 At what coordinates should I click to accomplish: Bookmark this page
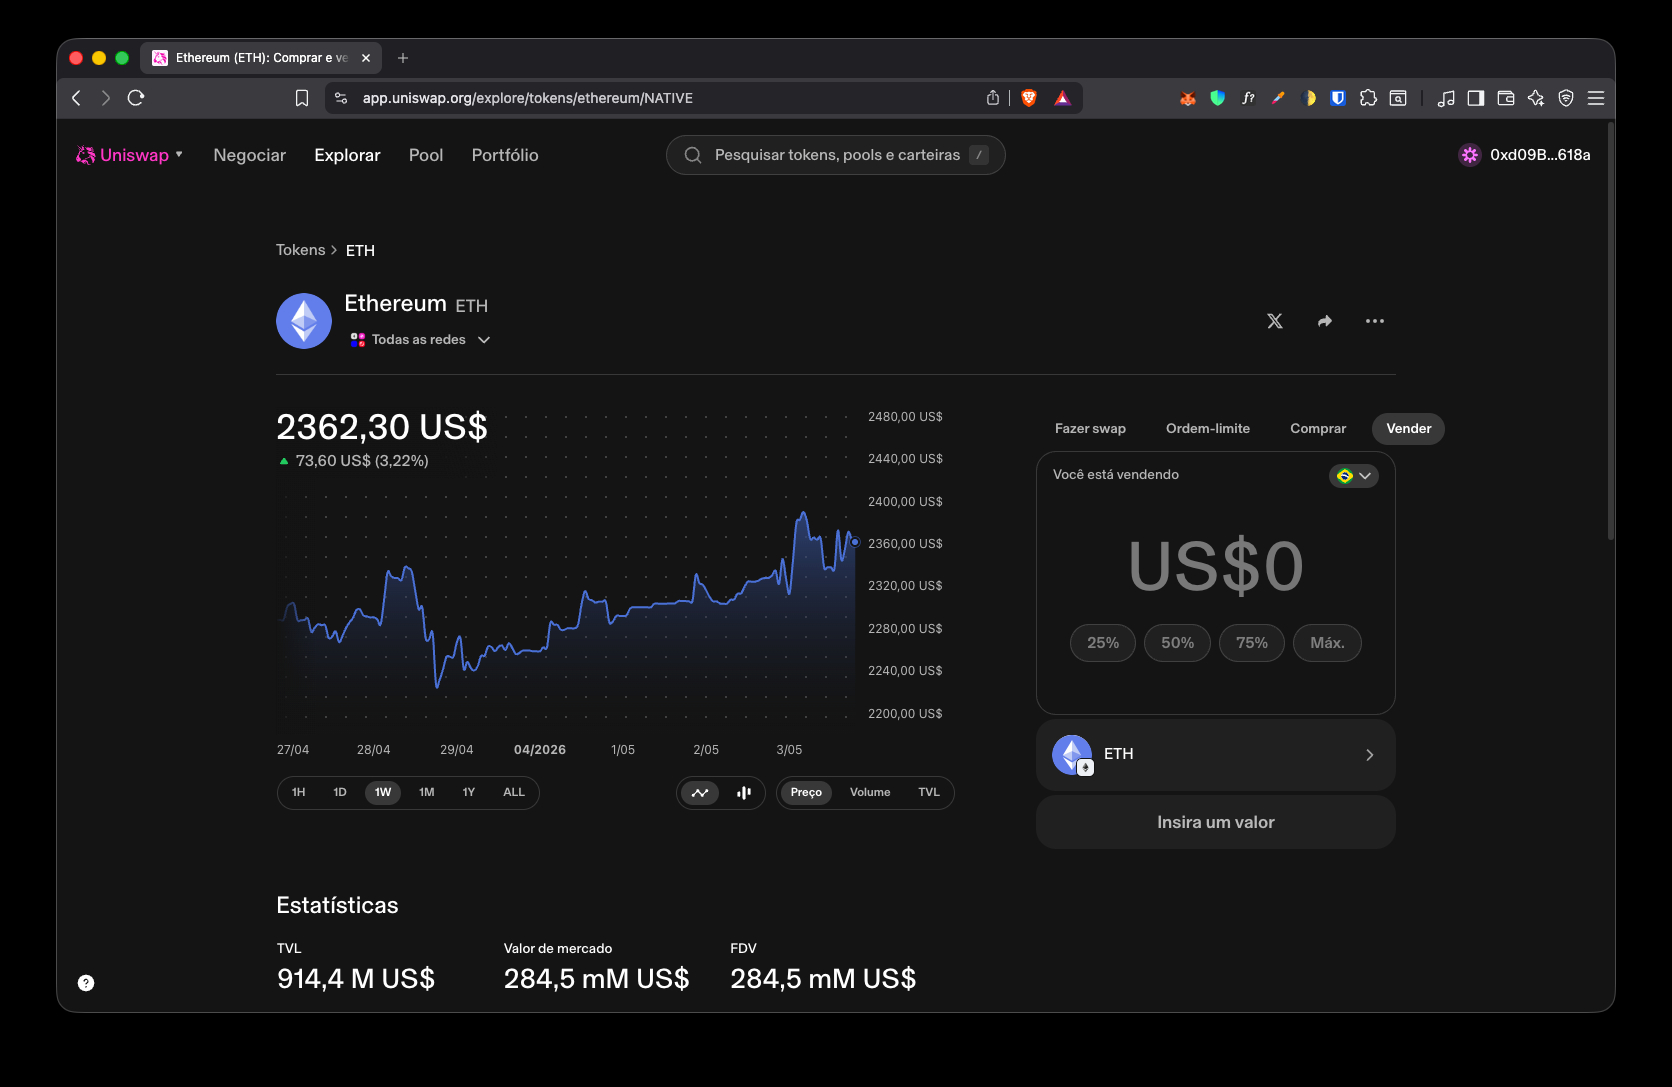[x=302, y=98]
